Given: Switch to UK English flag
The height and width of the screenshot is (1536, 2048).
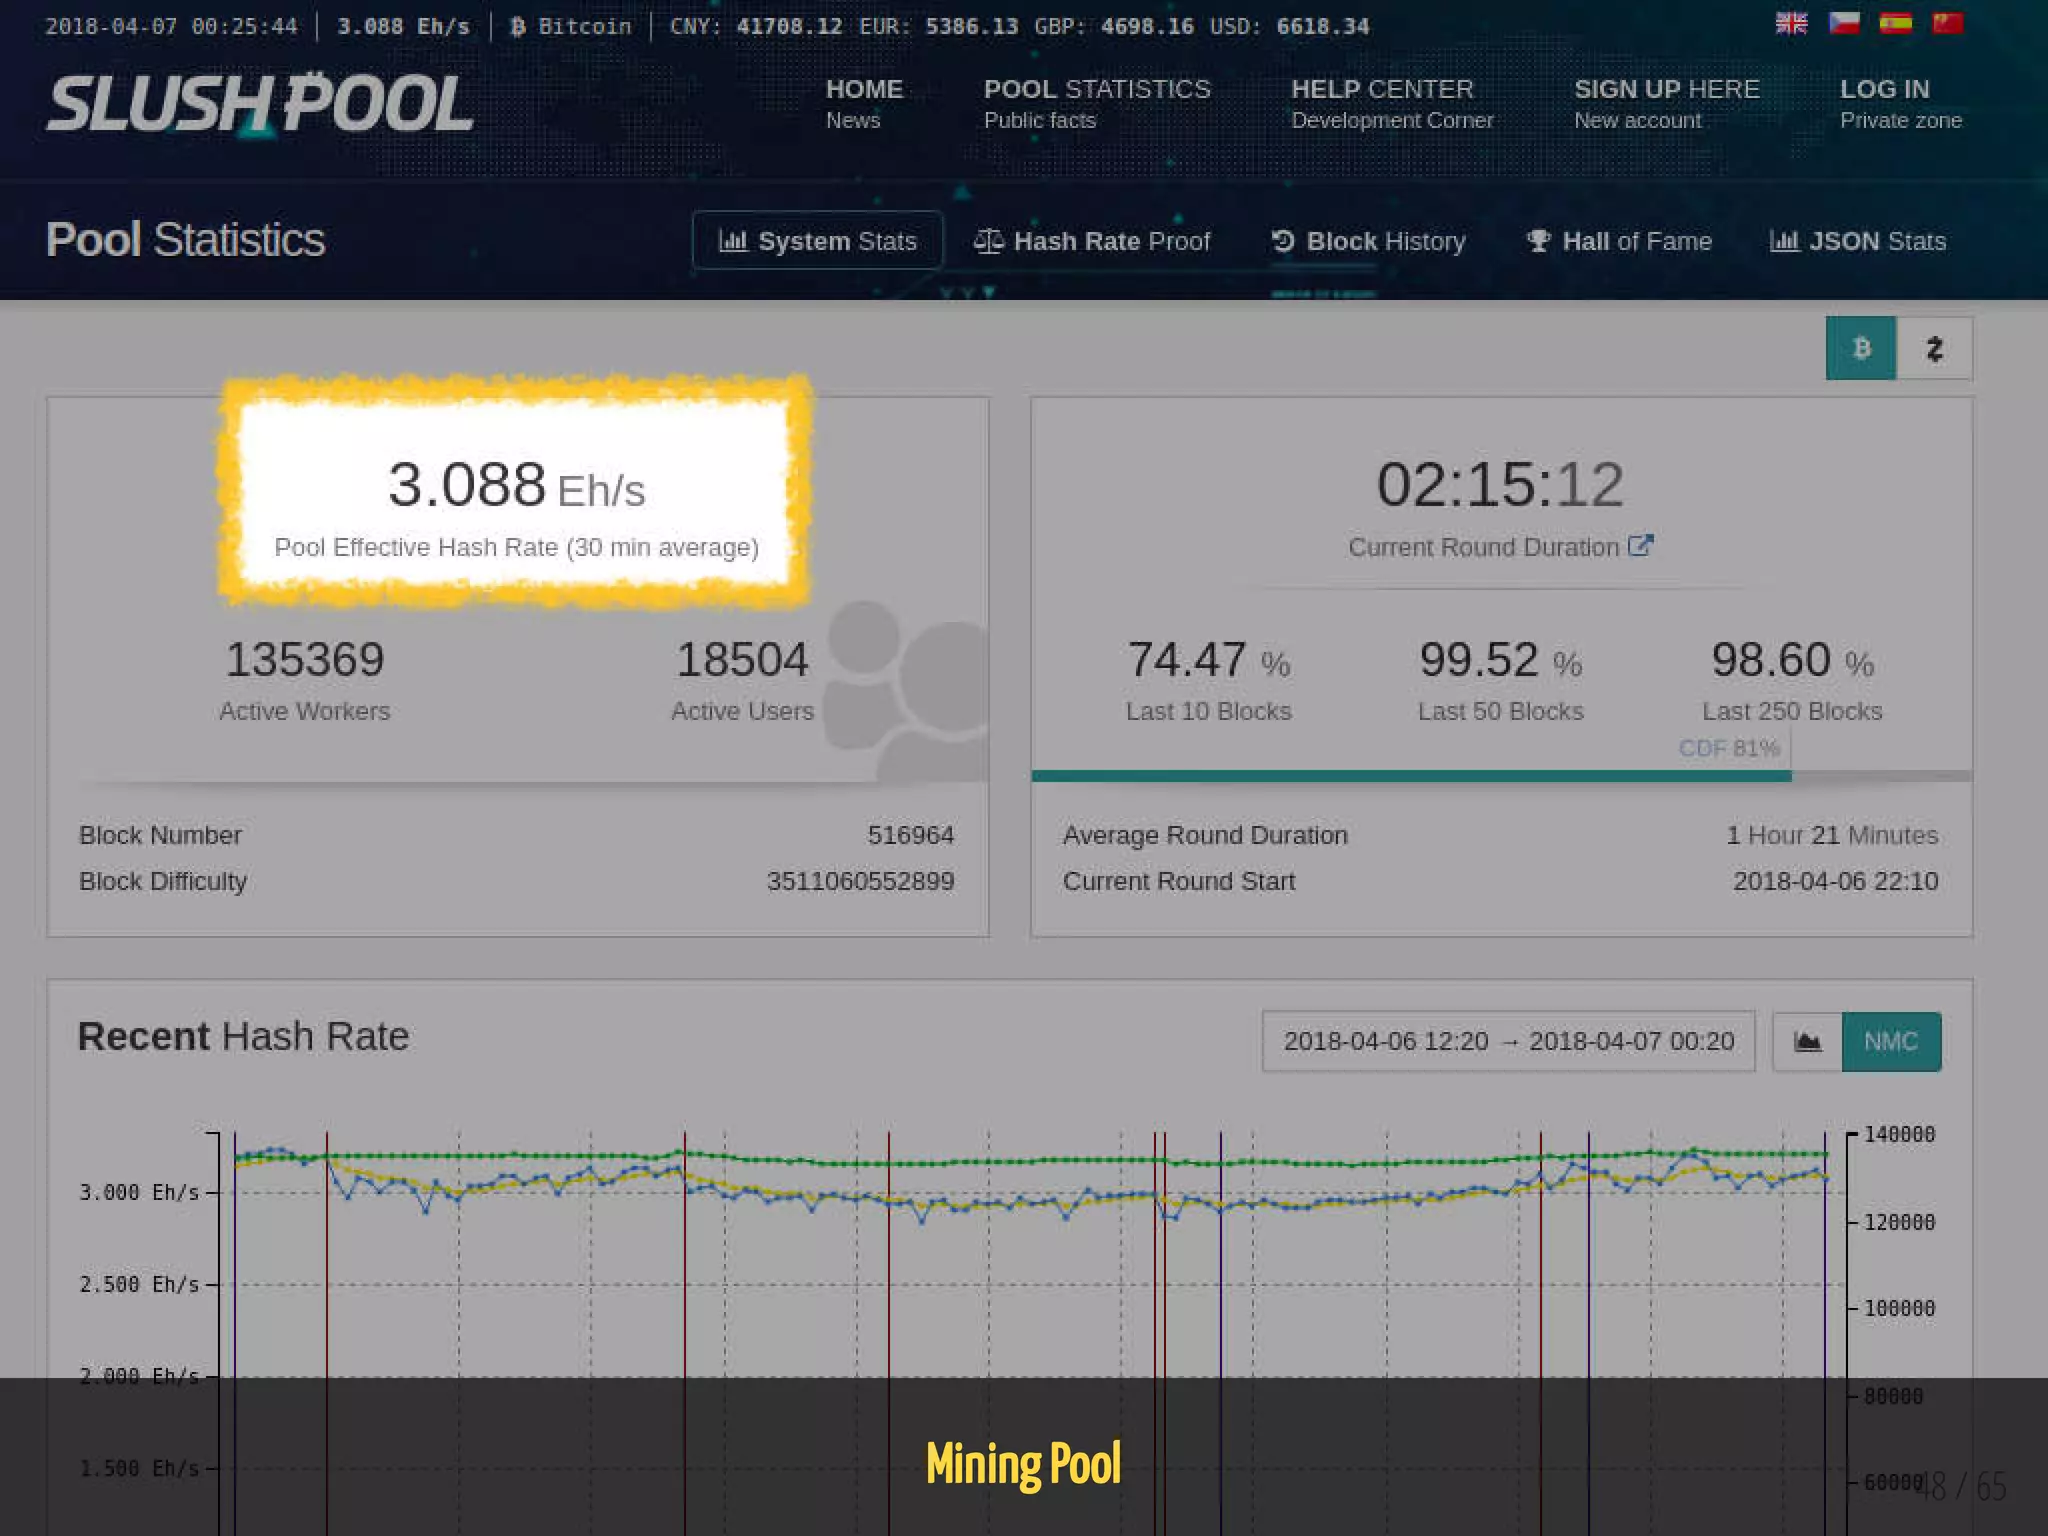Looking at the screenshot, I should [1791, 23].
